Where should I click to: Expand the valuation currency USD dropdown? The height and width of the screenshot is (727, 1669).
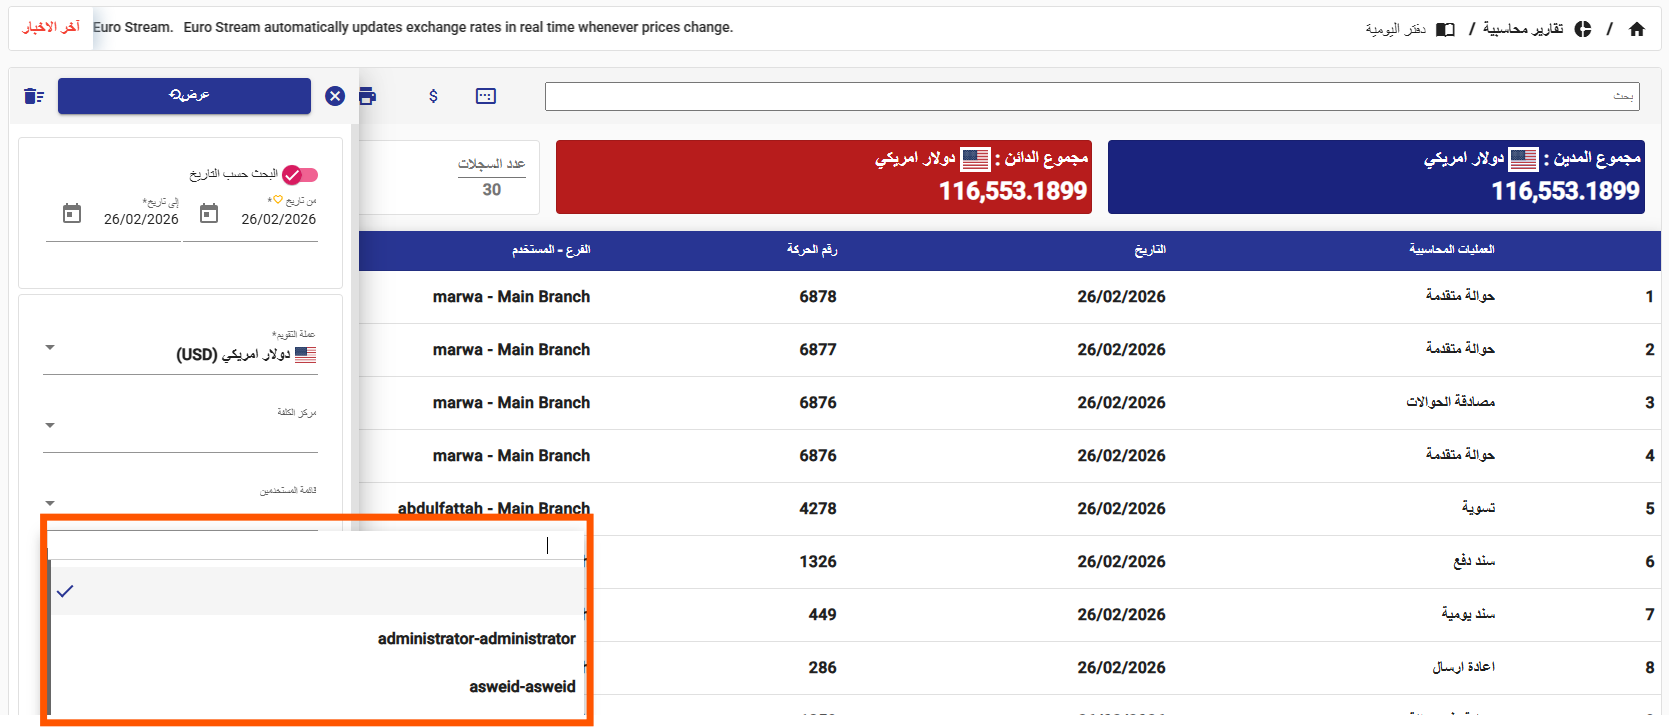[x=50, y=348]
